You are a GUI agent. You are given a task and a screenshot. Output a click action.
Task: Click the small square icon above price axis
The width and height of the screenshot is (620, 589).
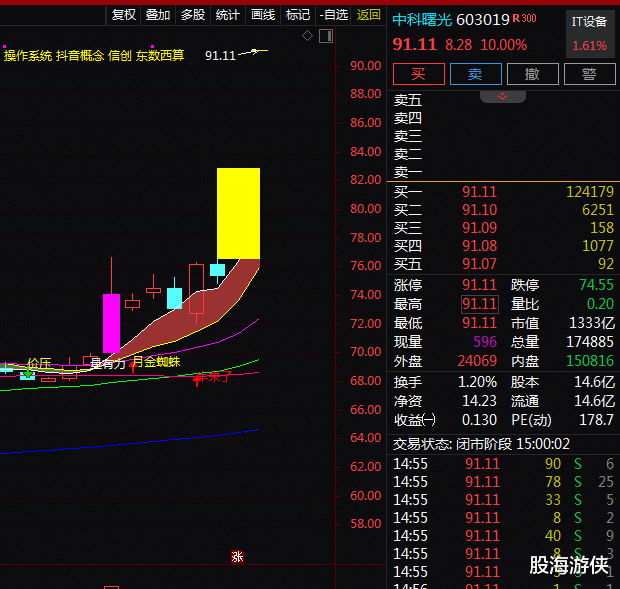pos(327,36)
